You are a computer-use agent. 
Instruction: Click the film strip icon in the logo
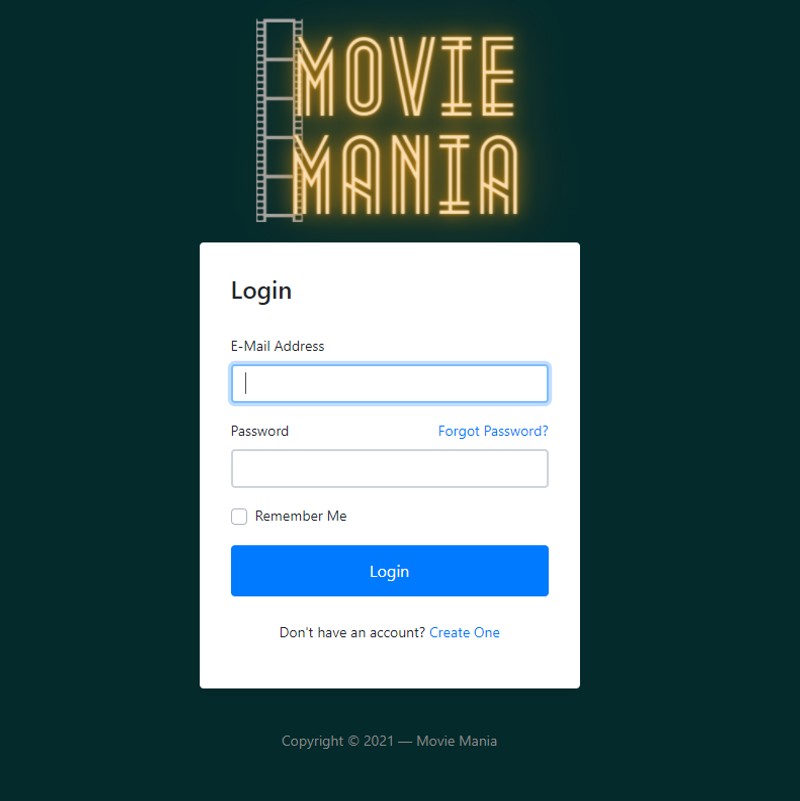pos(279,120)
